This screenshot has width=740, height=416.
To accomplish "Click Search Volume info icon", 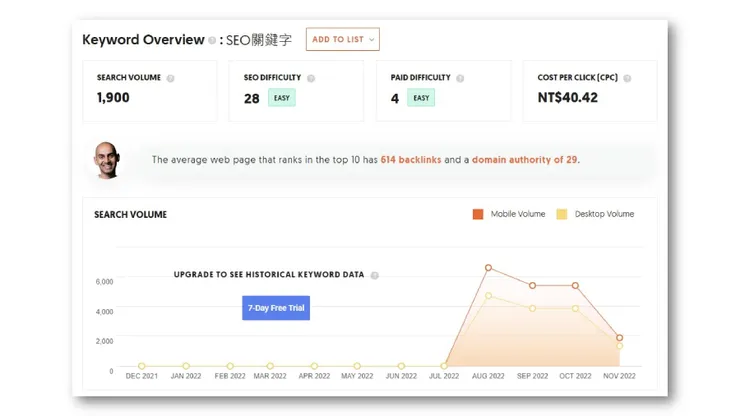I will pos(171,78).
